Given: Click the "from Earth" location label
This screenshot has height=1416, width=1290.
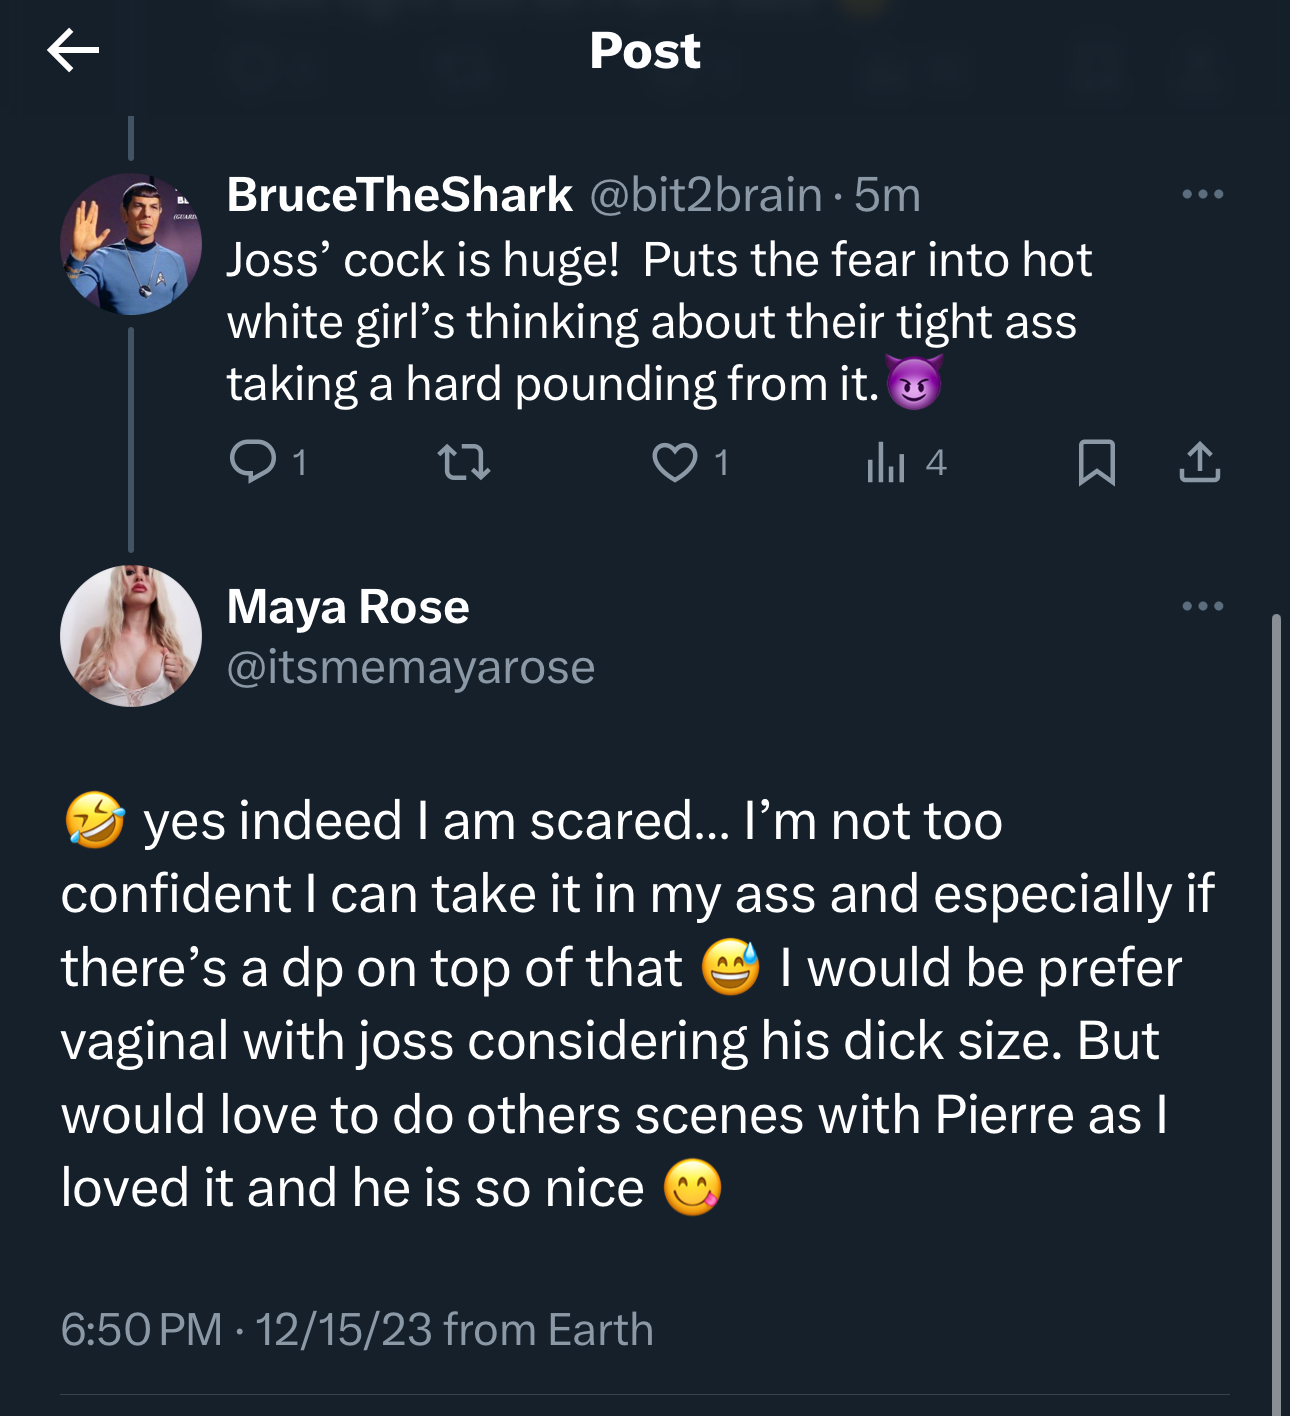Looking at the screenshot, I should [x=548, y=1330].
